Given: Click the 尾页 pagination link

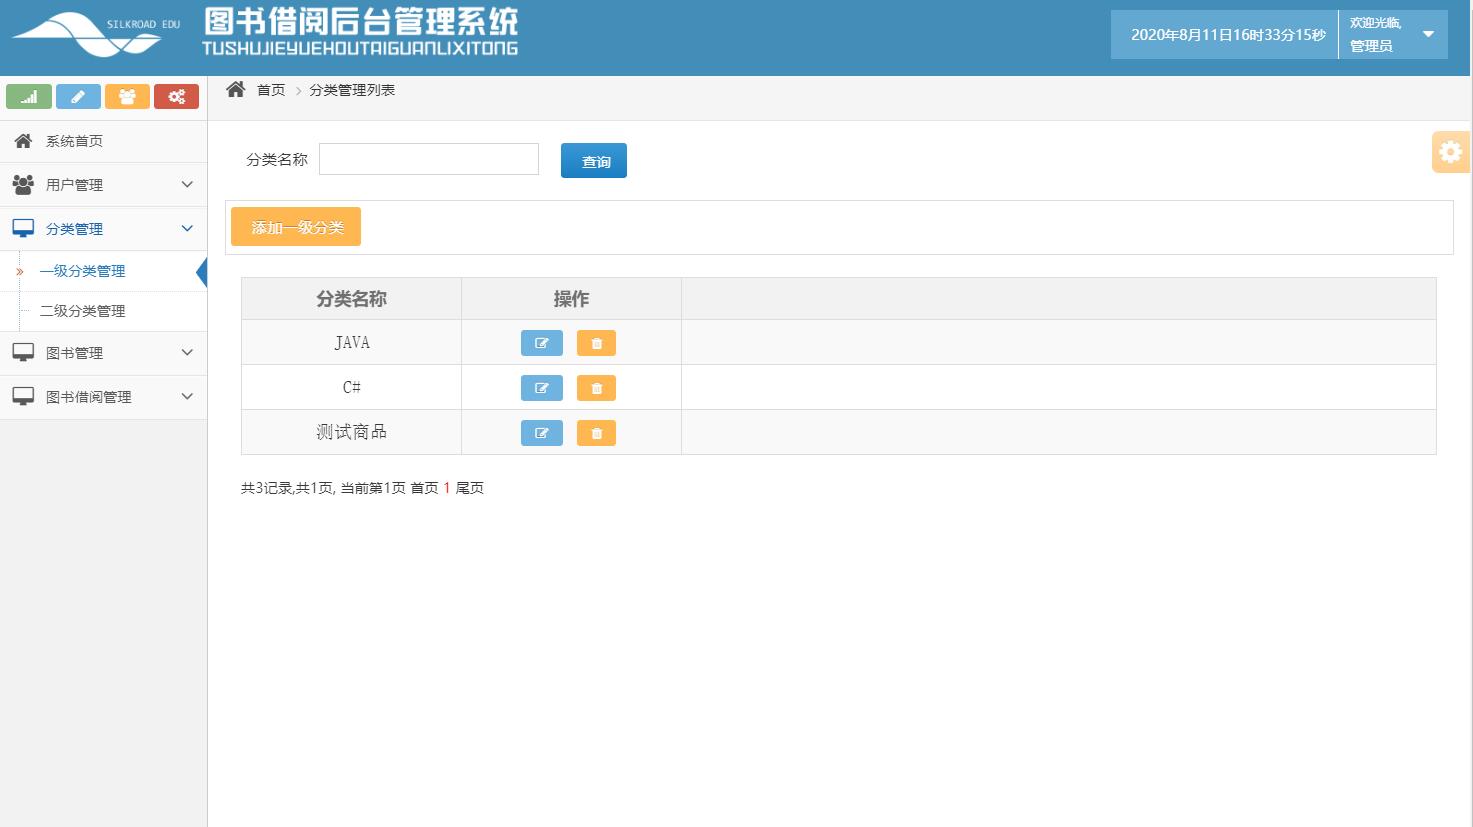Looking at the screenshot, I should coord(470,488).
